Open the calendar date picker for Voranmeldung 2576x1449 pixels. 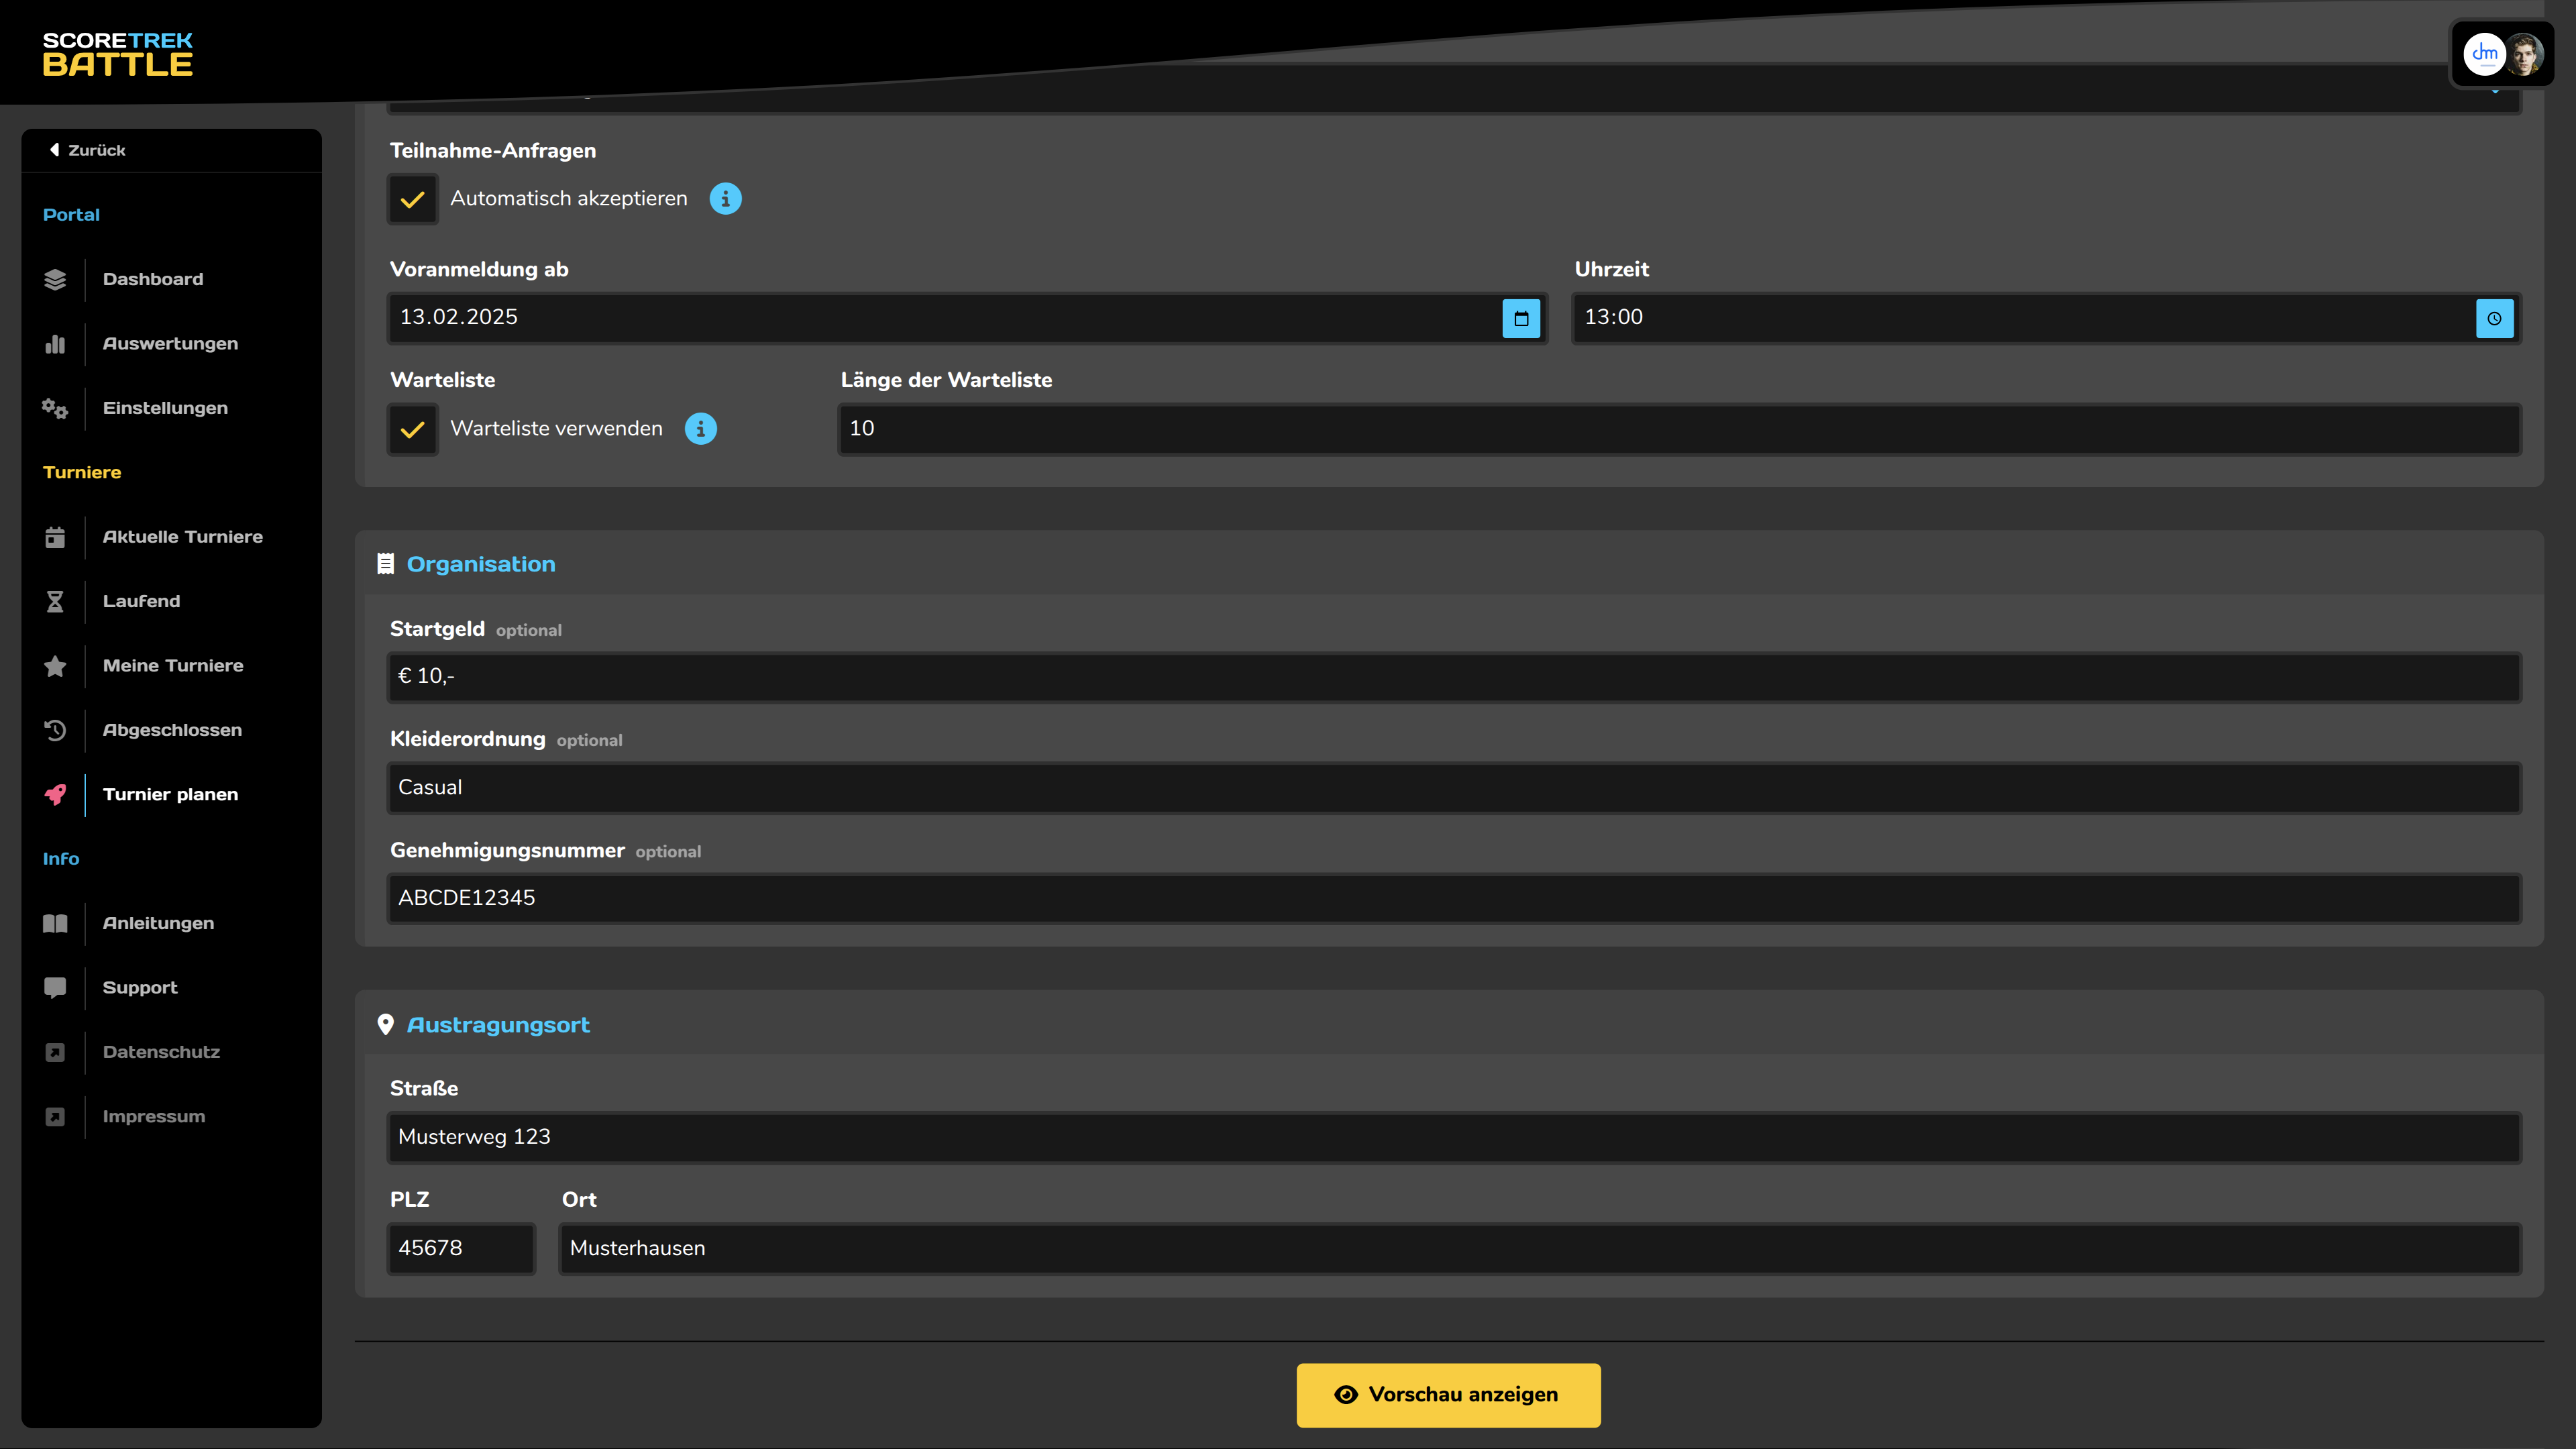pos(1520,319)
